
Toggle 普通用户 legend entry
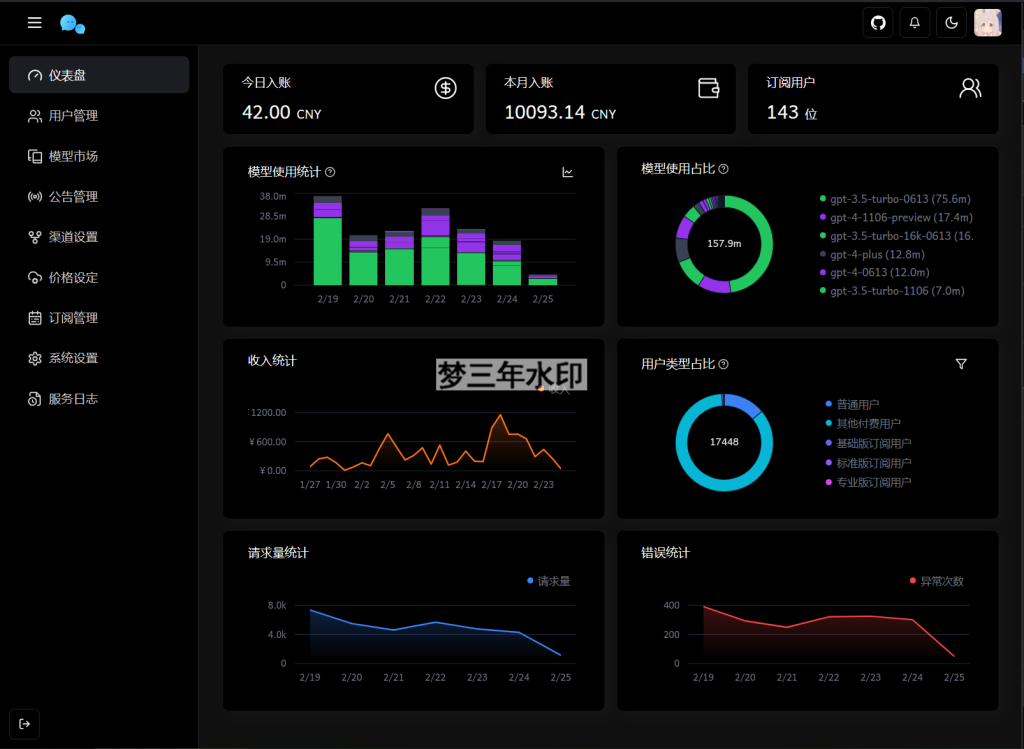tap(852, 404)
